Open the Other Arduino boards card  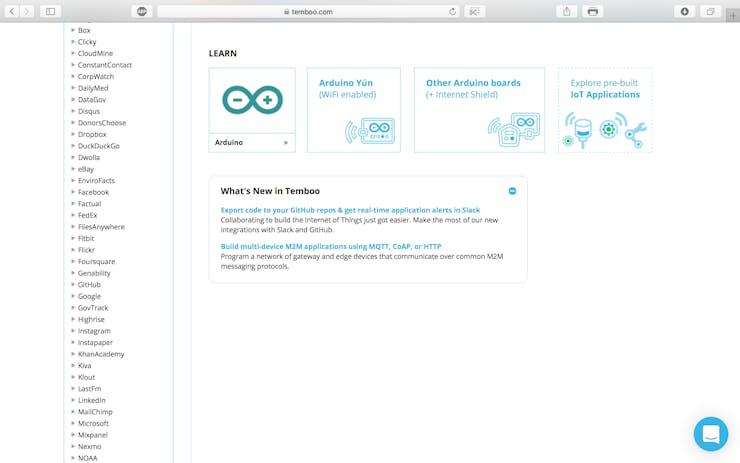point(479,110)
